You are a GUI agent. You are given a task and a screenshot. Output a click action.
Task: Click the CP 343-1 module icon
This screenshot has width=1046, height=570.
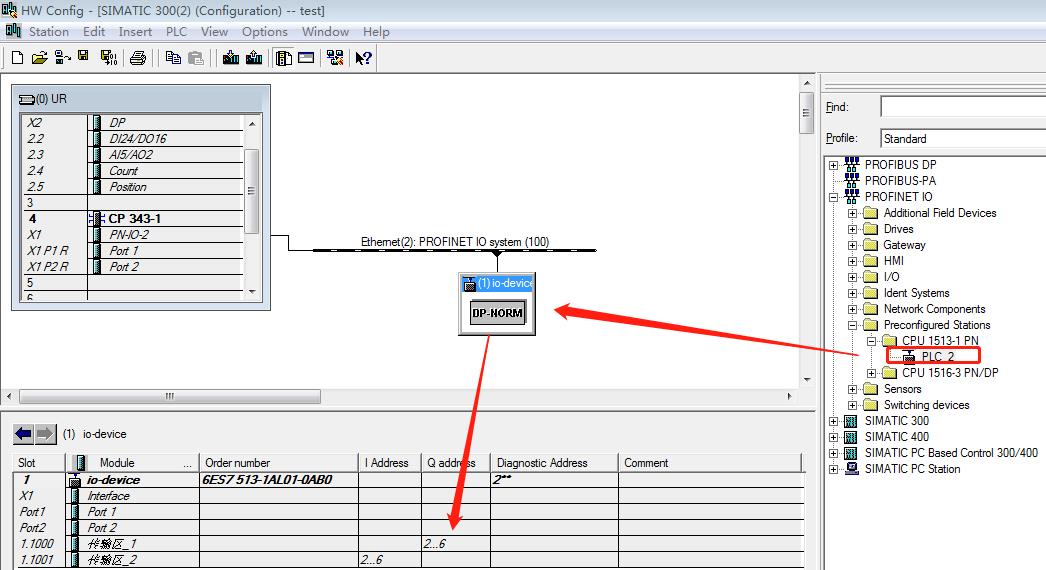96,218
